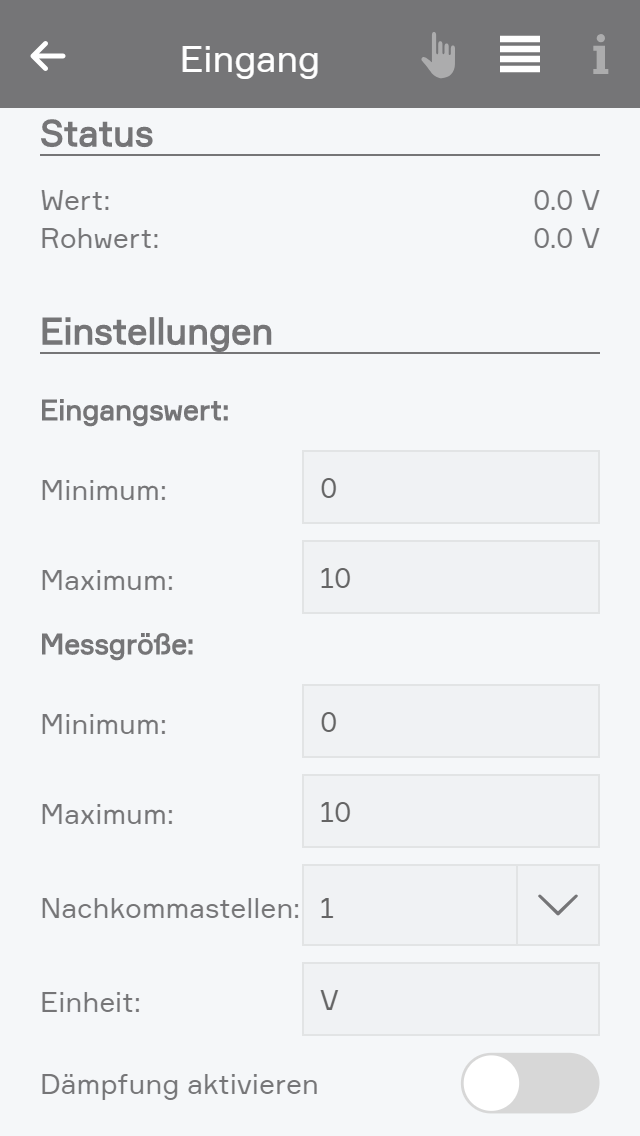Toggle the Dämpfung aktivieren switch
The image size is (640, 1136).
530,1083
